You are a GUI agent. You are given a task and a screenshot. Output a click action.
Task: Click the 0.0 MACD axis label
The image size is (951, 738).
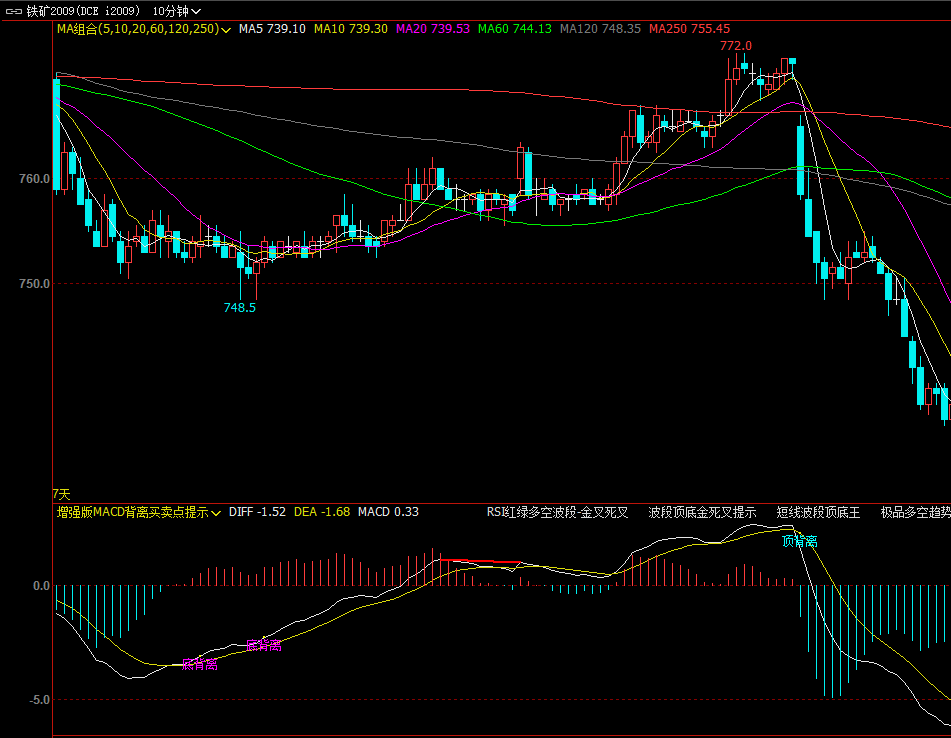tap(41, 586)
